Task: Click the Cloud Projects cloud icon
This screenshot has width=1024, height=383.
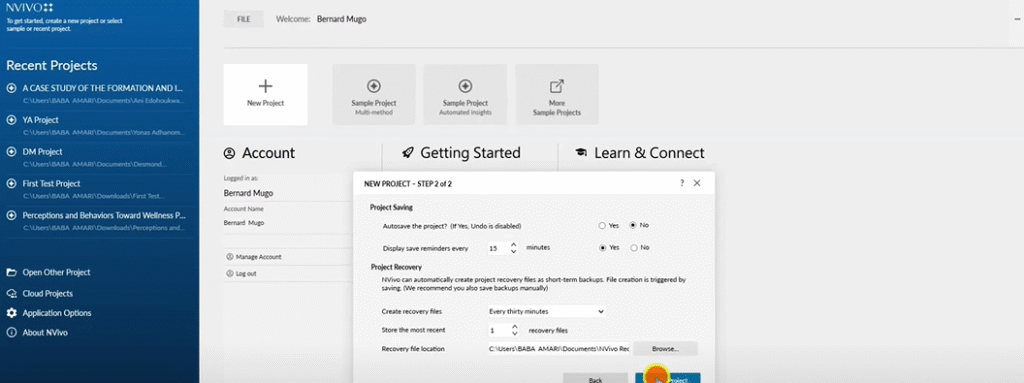Action: 11,293
